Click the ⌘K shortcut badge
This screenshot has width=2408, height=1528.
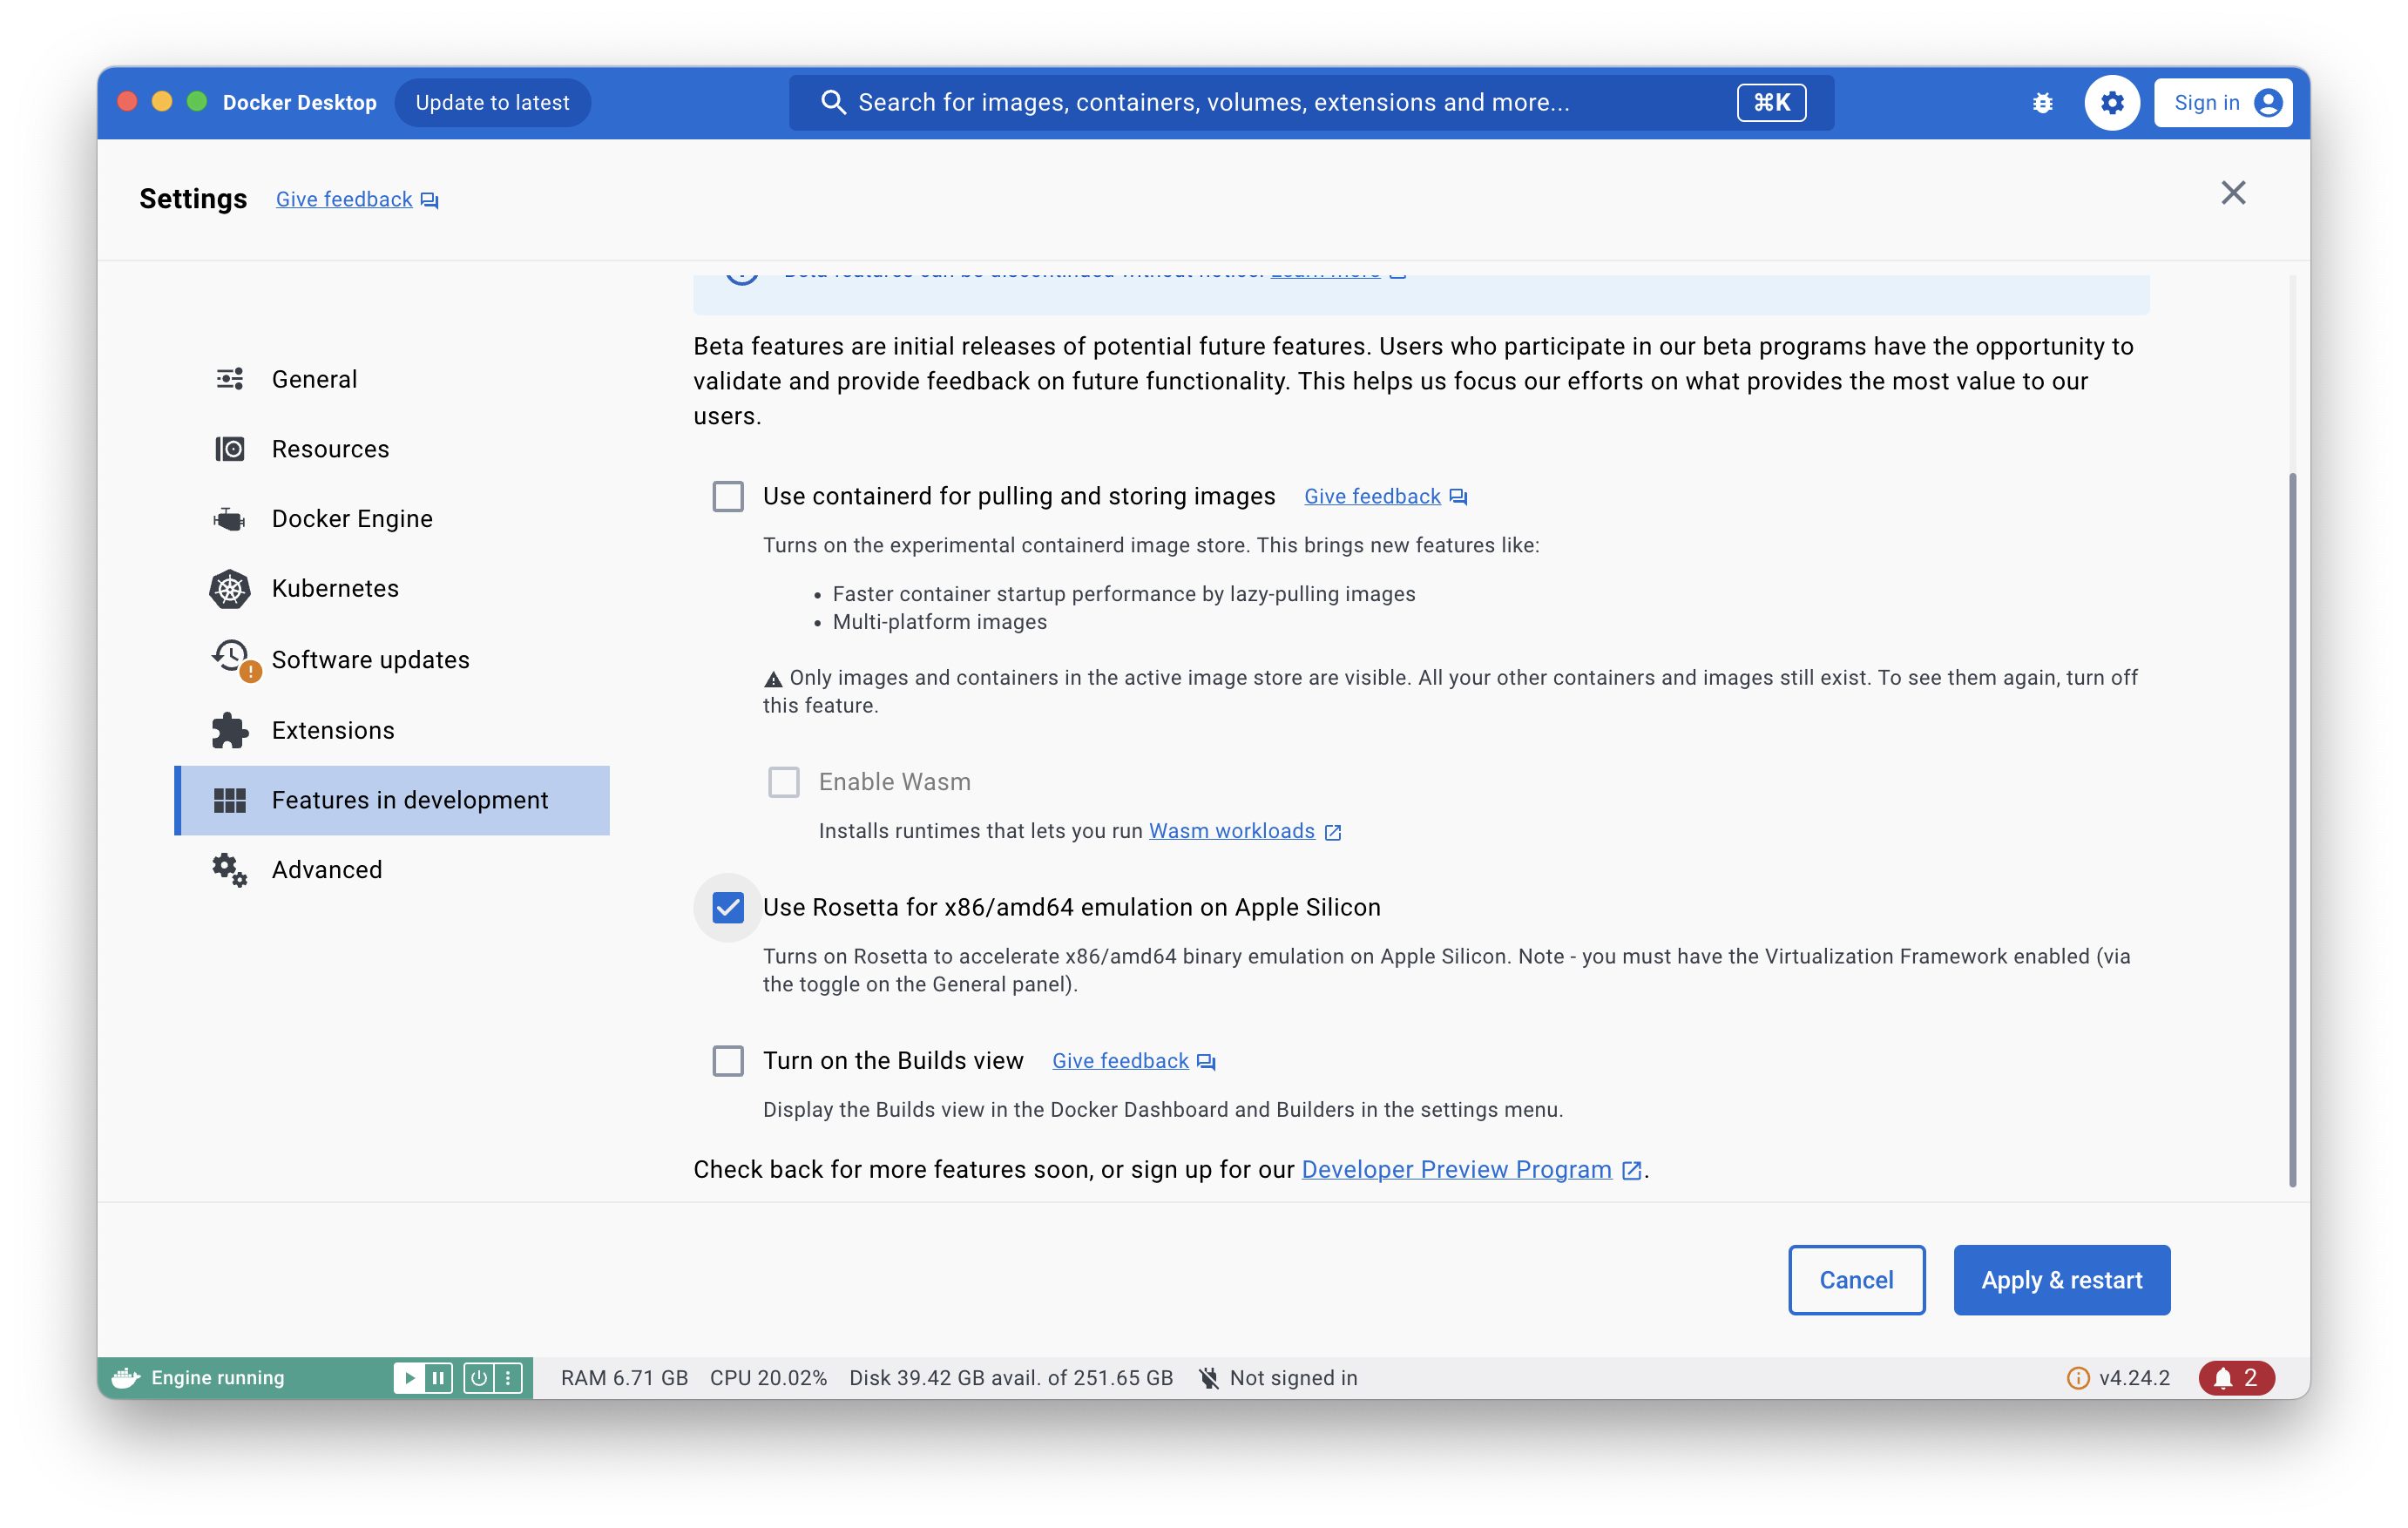[1771, 102]
